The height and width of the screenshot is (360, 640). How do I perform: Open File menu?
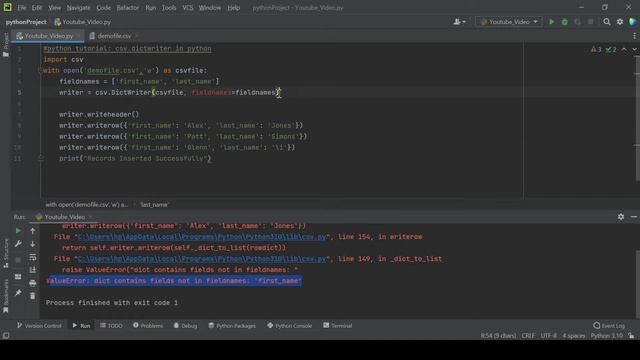(22, 8)
